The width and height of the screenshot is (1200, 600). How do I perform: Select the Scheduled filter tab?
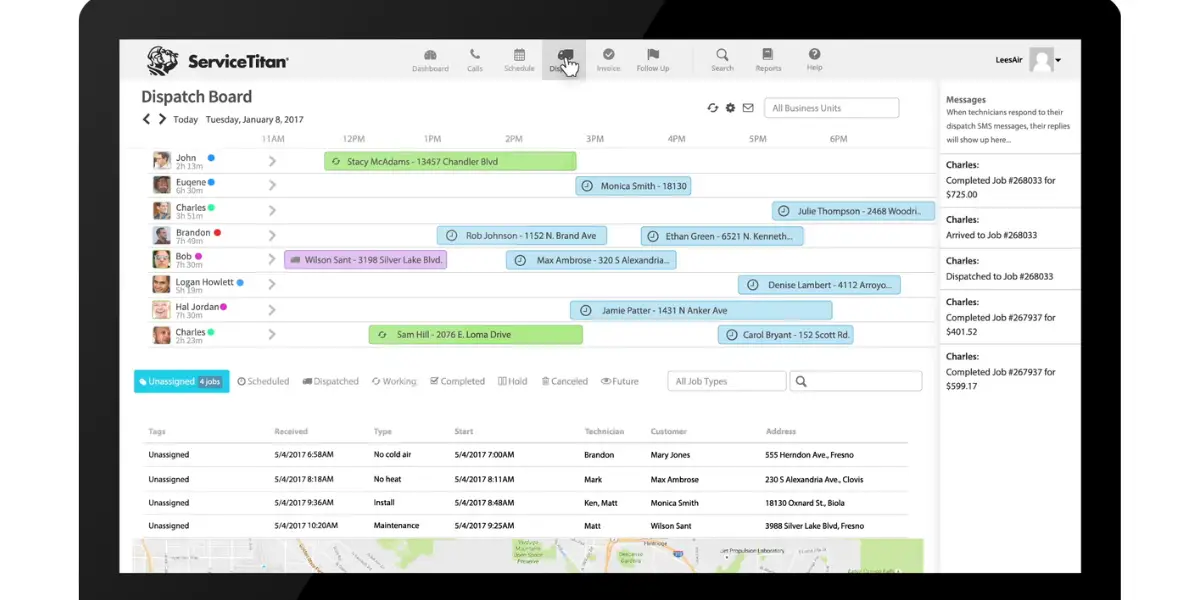[x=263, y=381]
